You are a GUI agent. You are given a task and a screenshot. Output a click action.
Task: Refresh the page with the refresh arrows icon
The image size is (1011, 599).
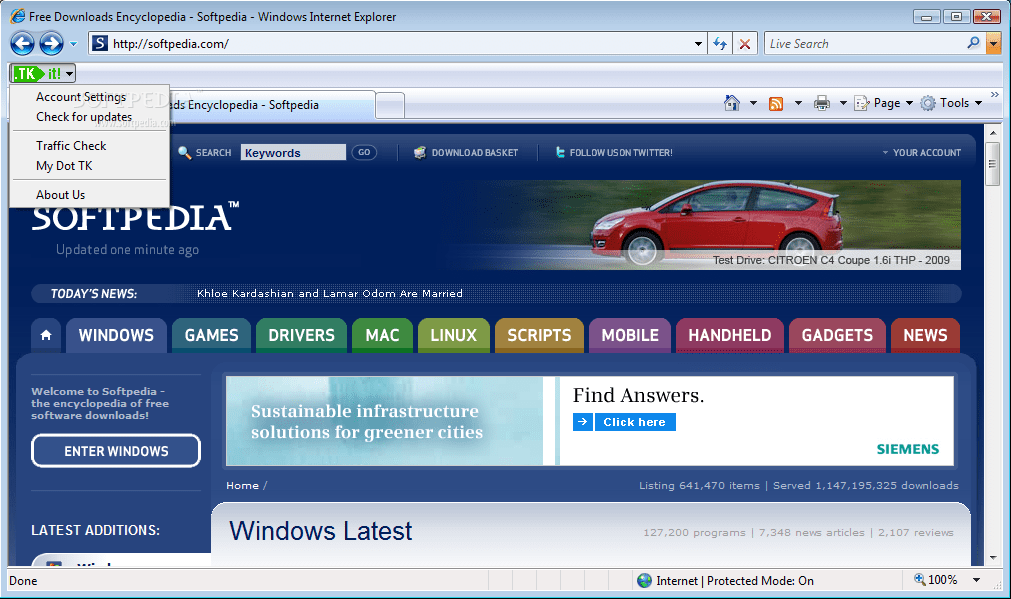[x=720, y=44]
